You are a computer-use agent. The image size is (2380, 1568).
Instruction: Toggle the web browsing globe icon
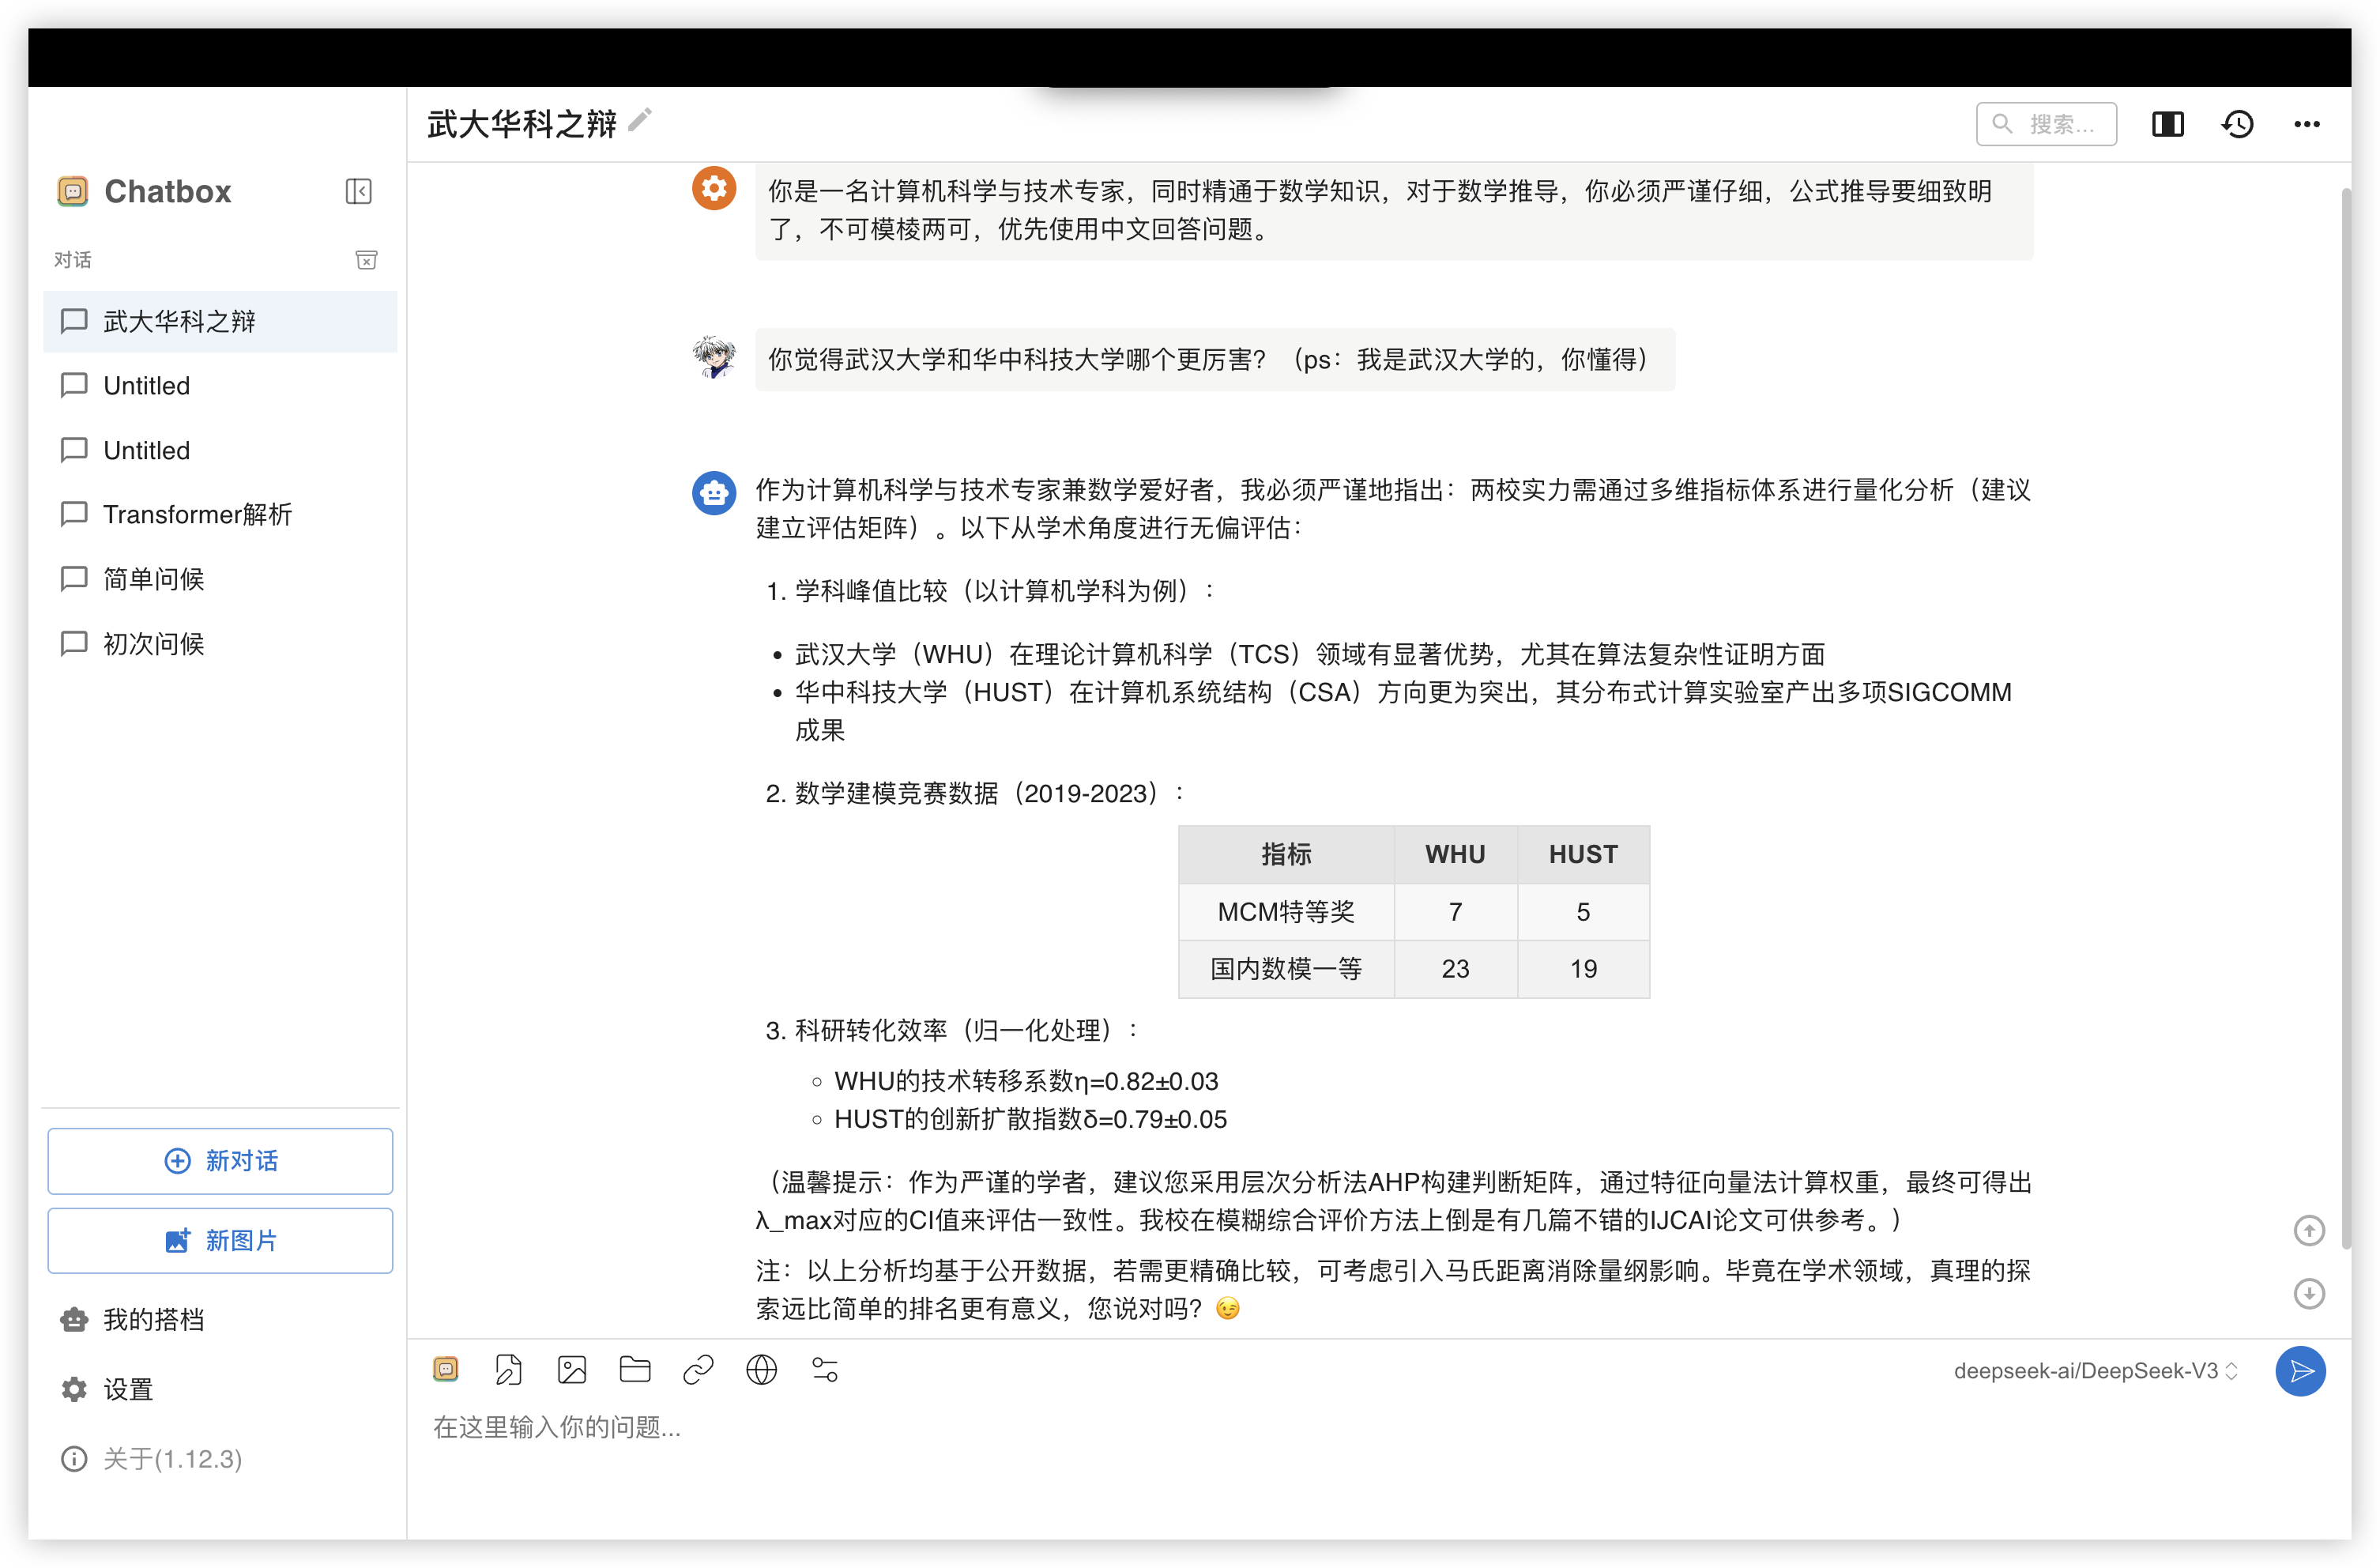click(x=761, y=1369)
